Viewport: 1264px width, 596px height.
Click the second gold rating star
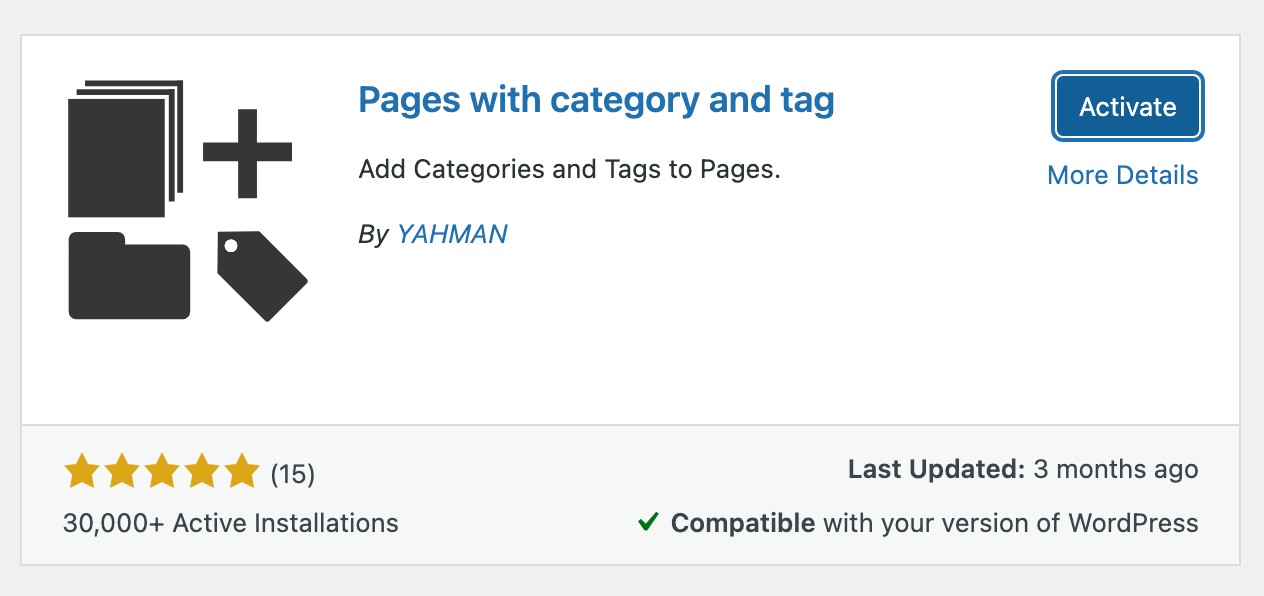click(121, 470)
